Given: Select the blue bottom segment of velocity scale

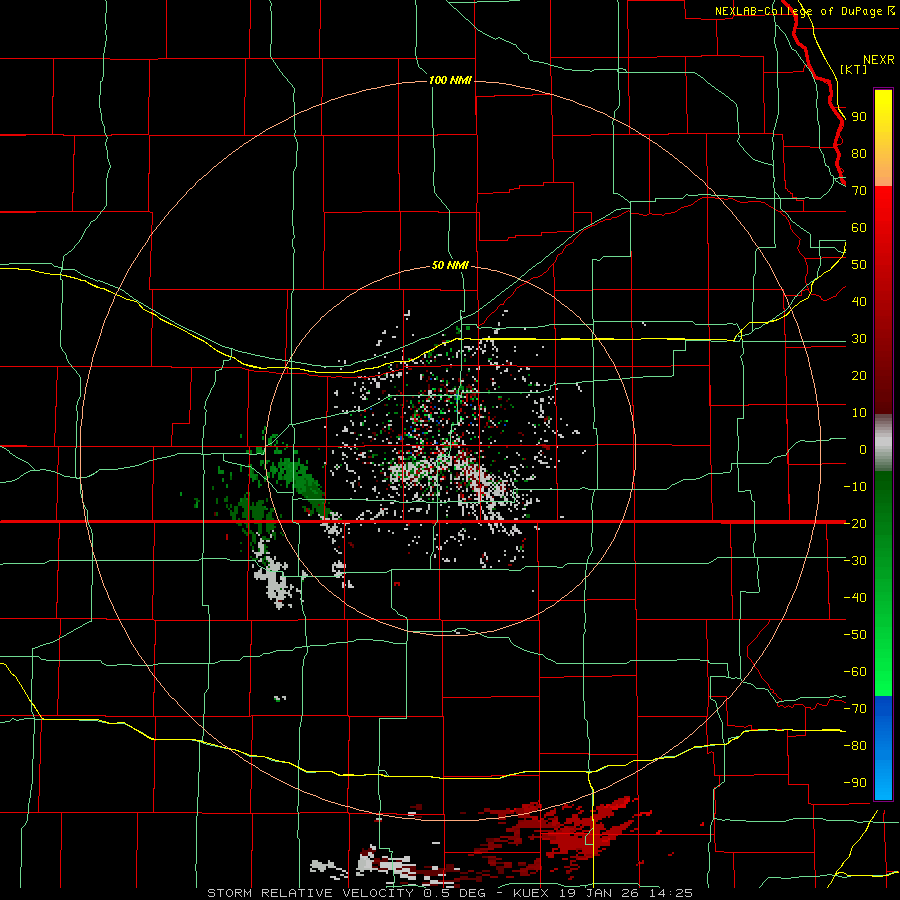Looking at the screenshot, I should pos(883,747).
